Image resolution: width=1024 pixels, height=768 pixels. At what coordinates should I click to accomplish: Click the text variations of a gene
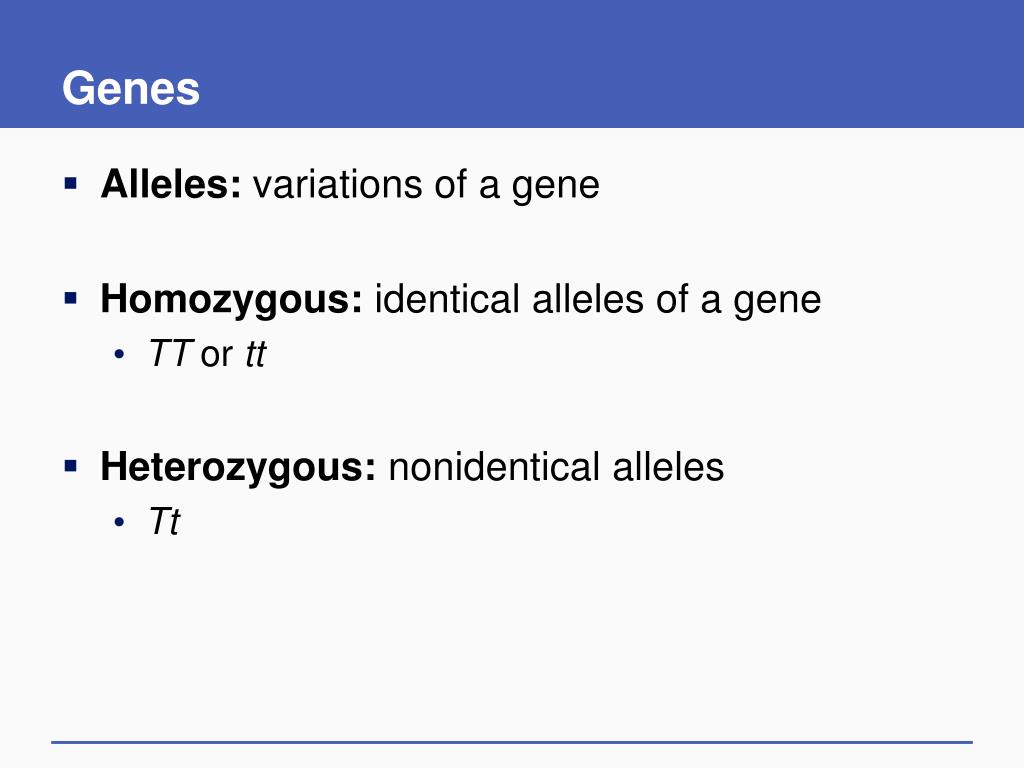tap(426, 185)
